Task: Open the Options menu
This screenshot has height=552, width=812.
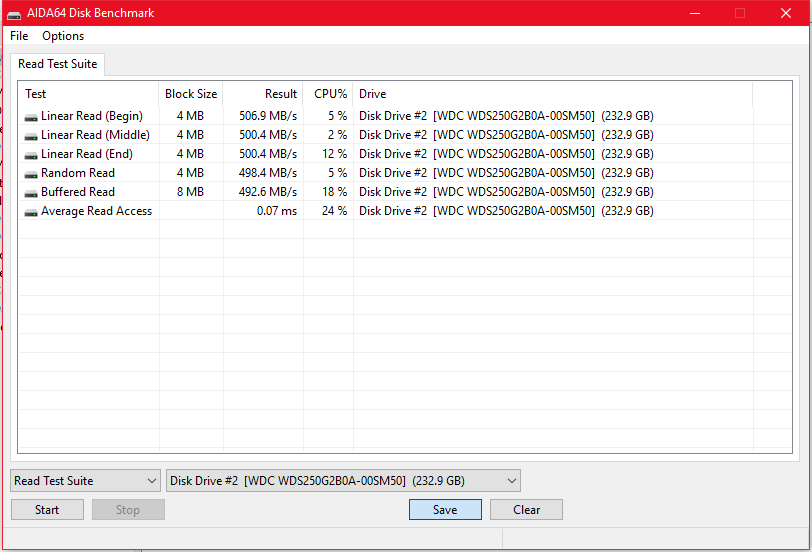Action: tap(63, 36)
